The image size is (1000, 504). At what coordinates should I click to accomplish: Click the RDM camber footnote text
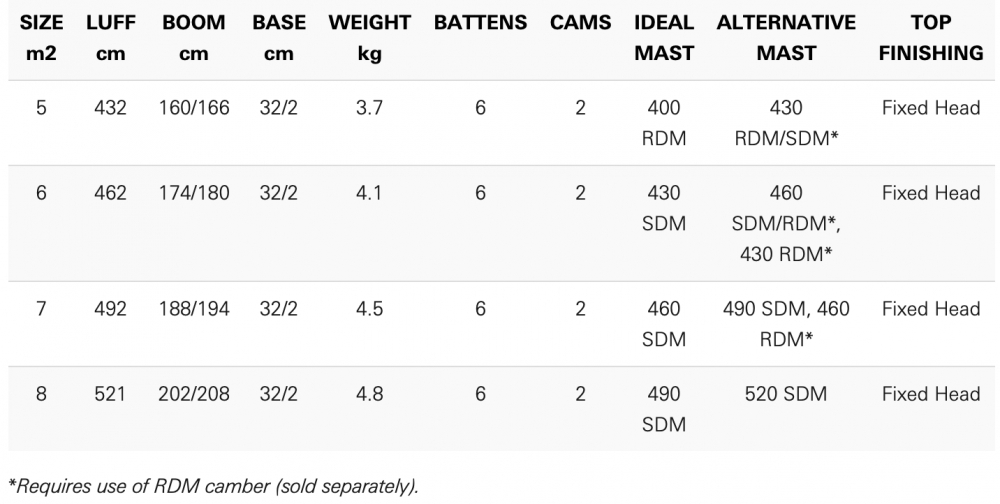pos(213,487)
